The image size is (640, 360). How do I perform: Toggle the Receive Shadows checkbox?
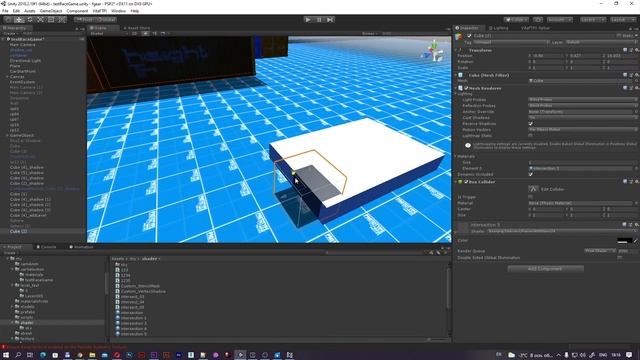(x=531, y=124)
